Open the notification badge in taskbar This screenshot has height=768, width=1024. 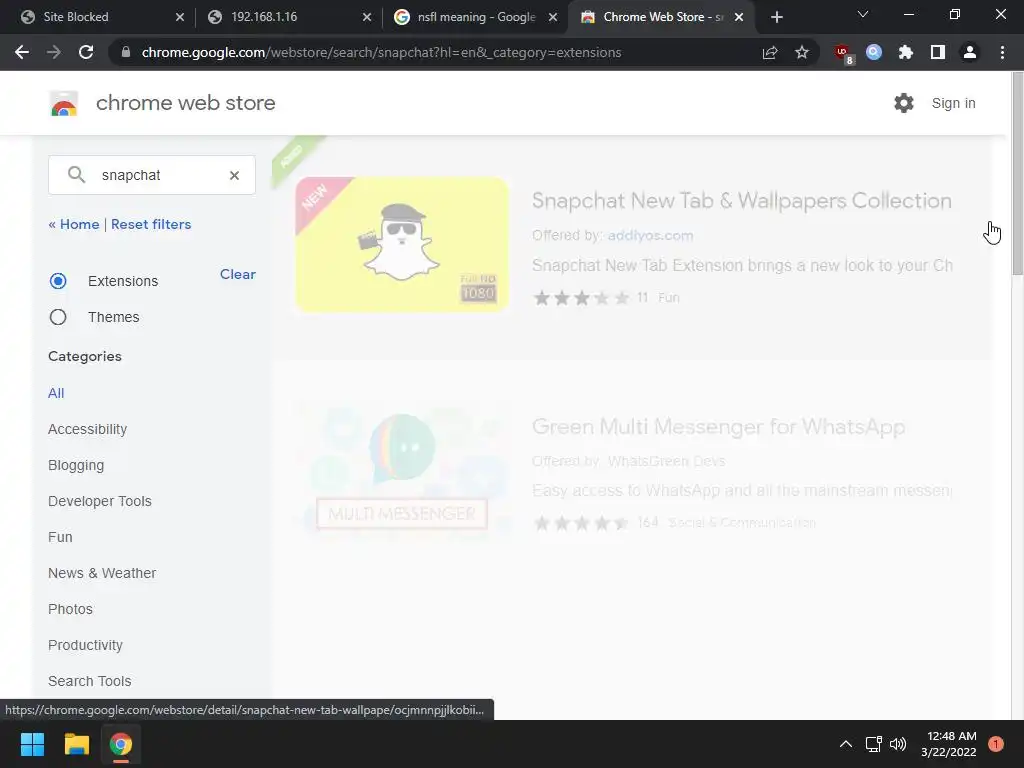[995, 744]
